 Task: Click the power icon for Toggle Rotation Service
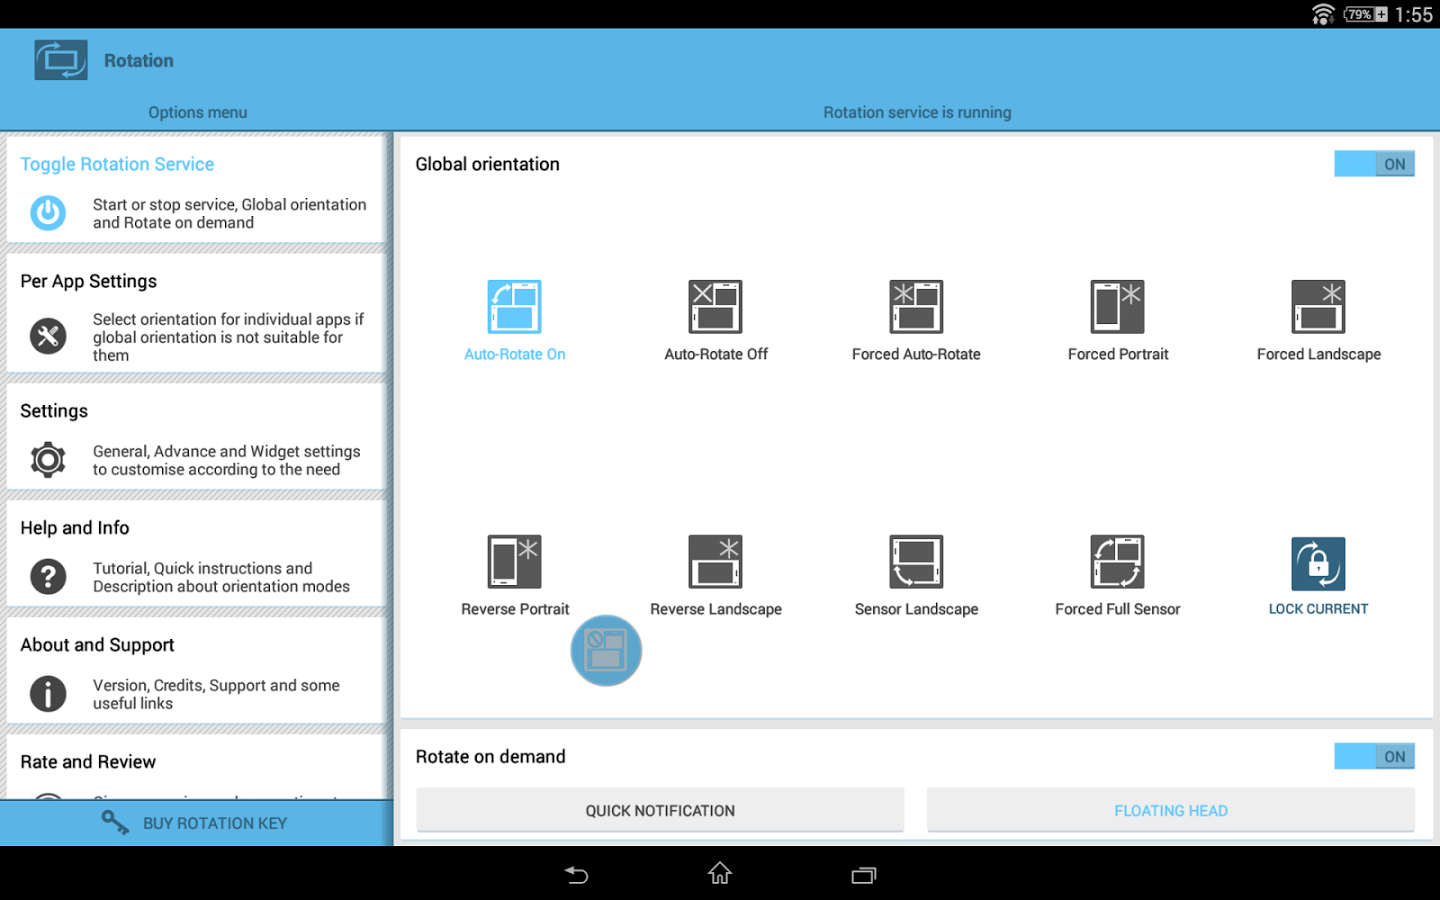click(48, 212)
